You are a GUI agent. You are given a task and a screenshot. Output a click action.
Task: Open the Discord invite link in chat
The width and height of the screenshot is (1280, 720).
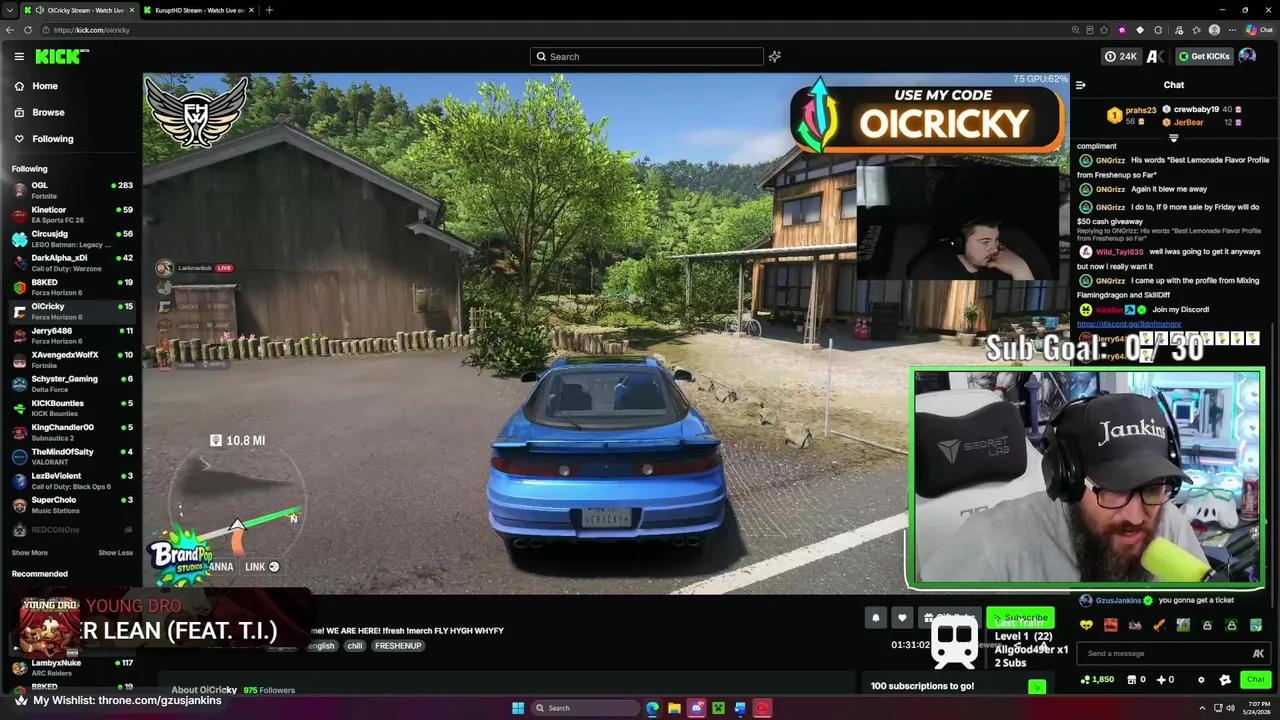(x=1129, y=324)
